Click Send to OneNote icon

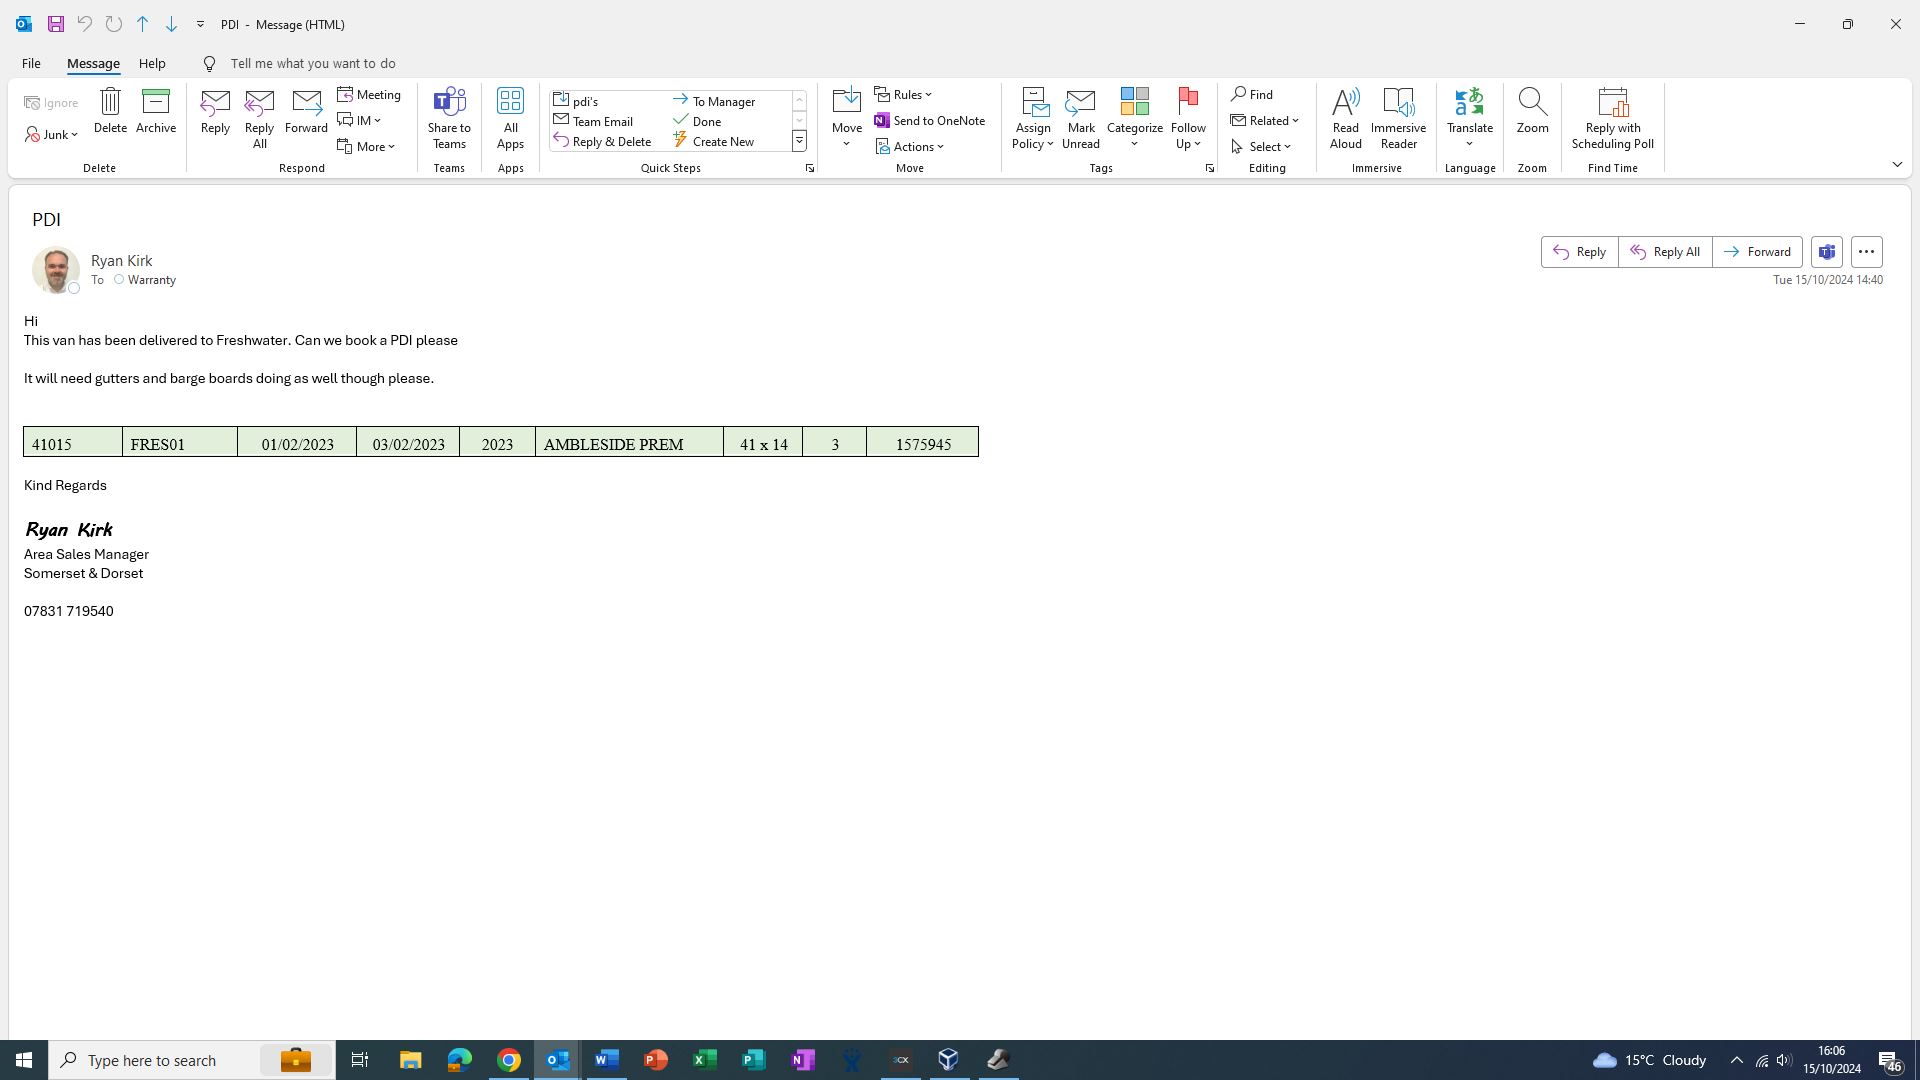[882, 120]
